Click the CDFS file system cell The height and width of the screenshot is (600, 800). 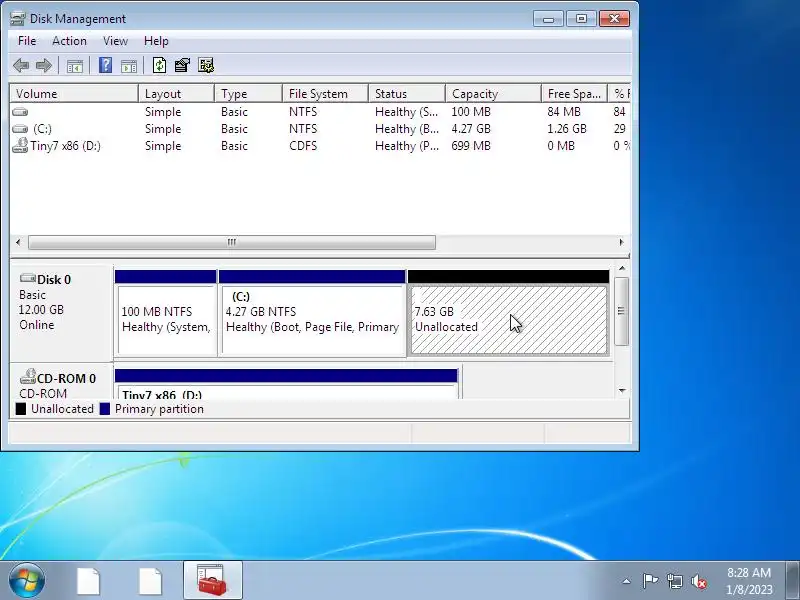(303, 146)
